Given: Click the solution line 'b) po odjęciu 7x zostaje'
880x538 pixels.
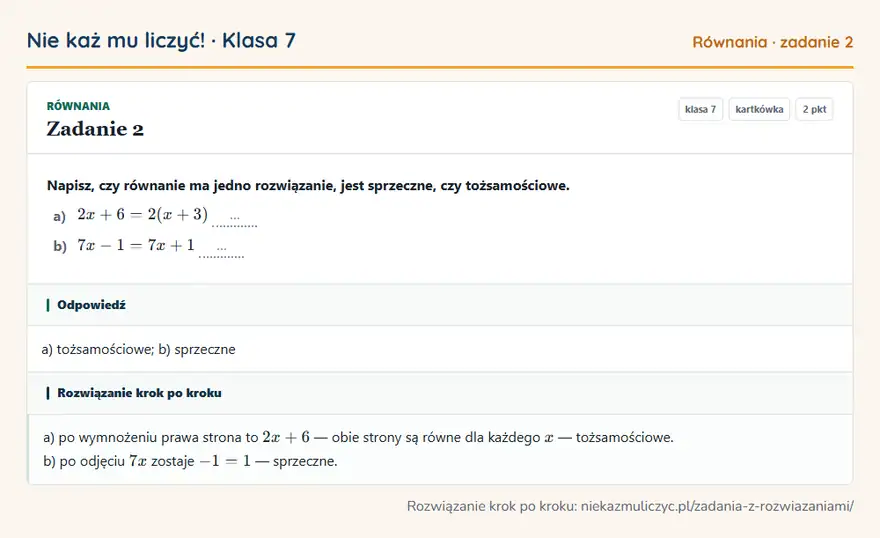Looking at the screenshot, I should click(190, 461).
